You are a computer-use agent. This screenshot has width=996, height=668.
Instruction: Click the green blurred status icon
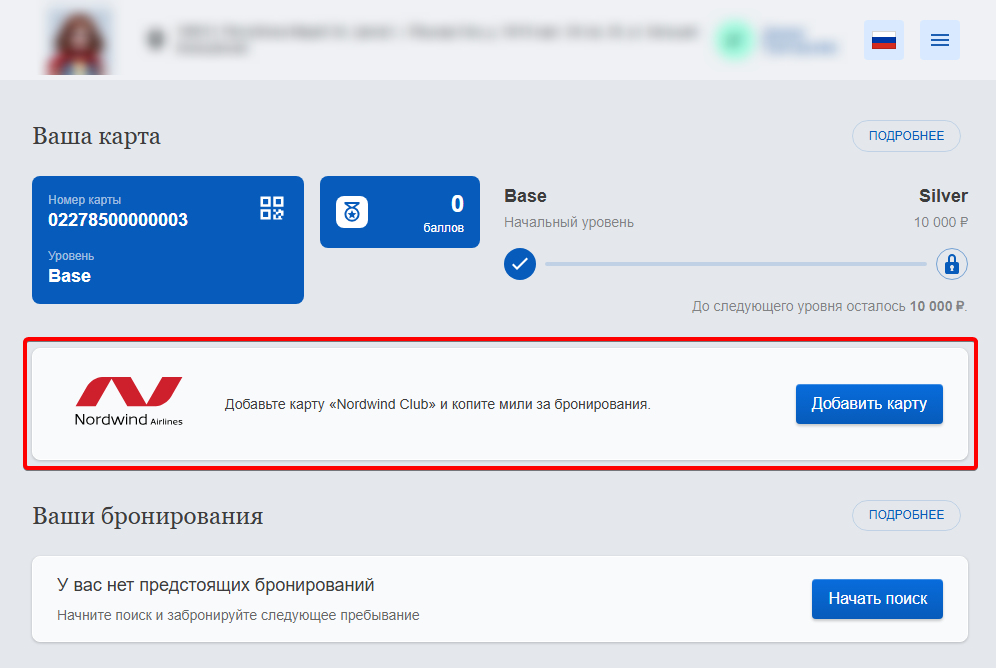(734, 40)
